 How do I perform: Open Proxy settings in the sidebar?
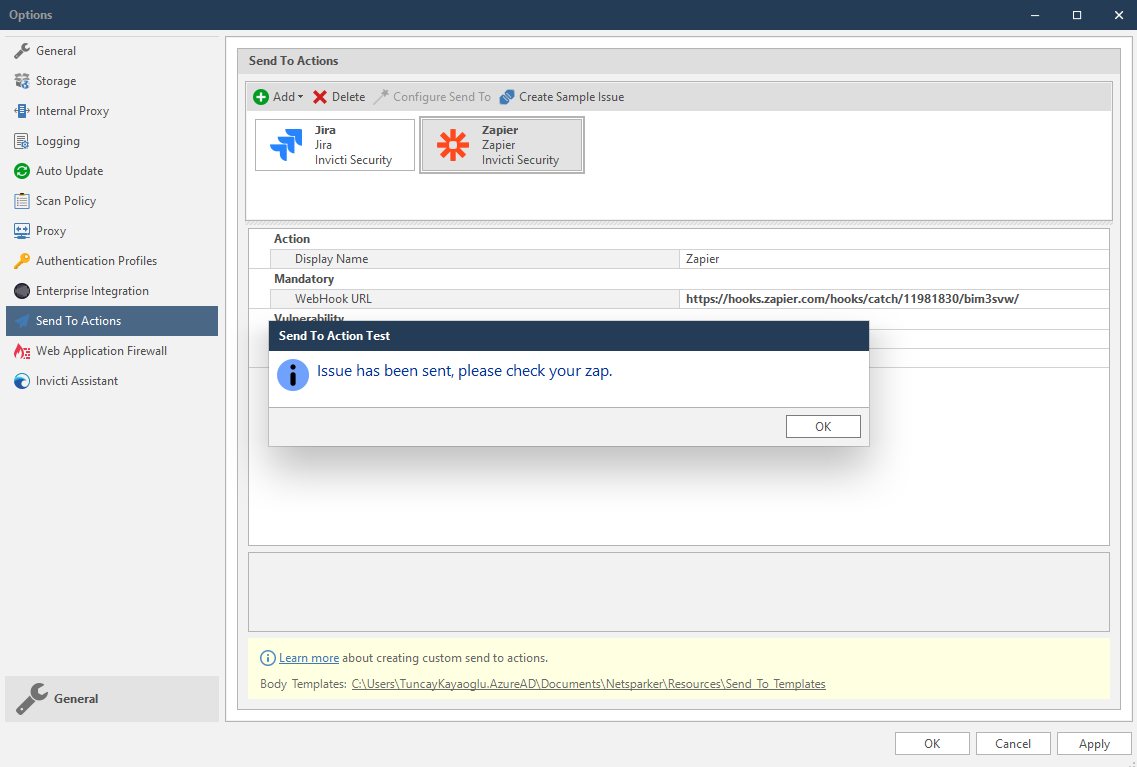(x=48, y=230)
